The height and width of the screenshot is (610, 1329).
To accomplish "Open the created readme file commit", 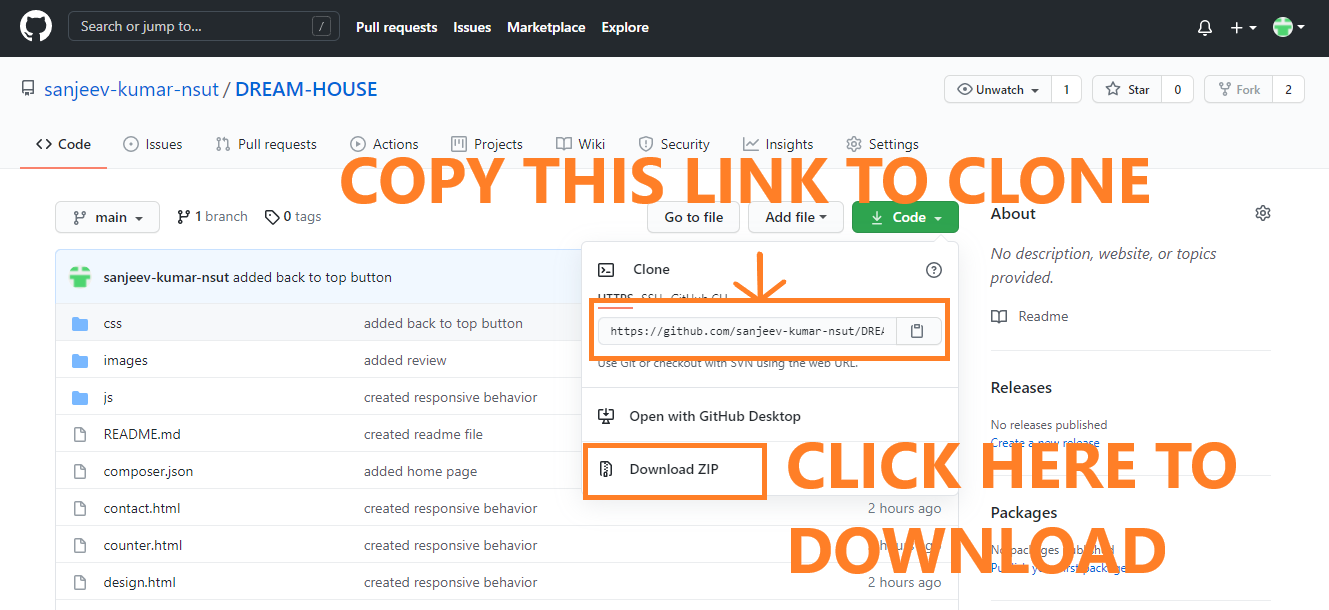I will 423,434.
